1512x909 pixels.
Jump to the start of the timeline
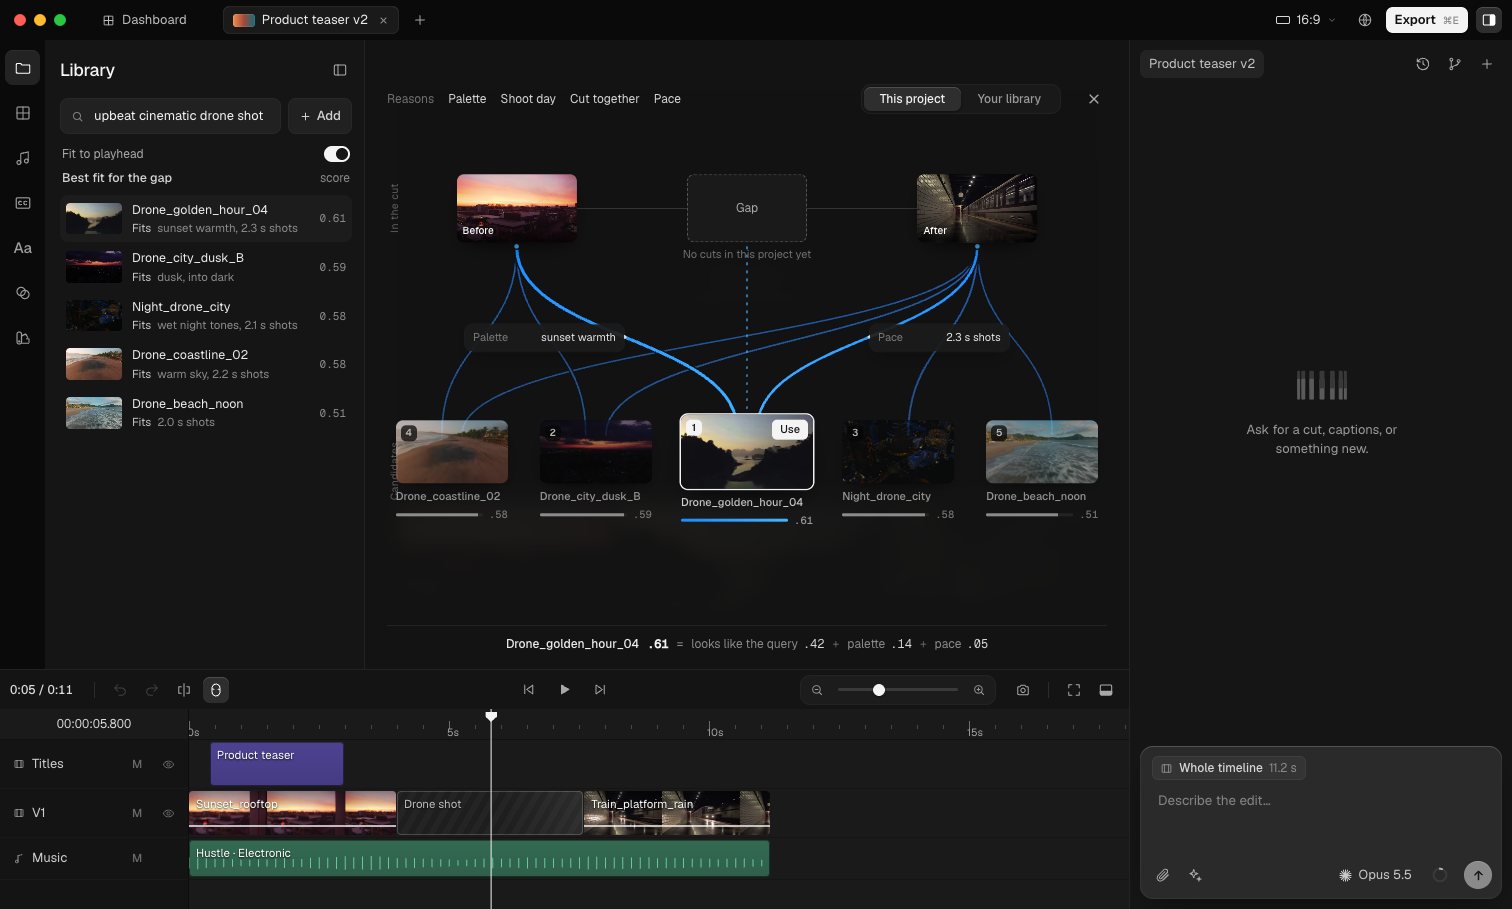(529, 690)
